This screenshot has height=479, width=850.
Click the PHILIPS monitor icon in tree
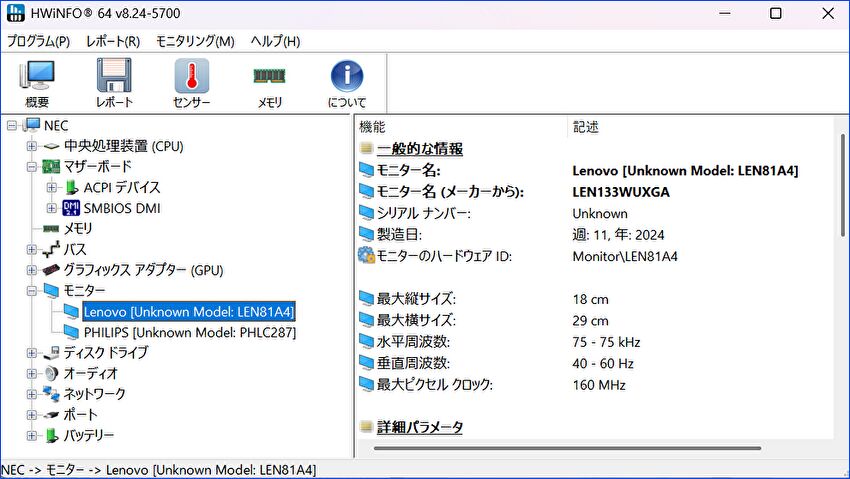[x=72, y=332]
